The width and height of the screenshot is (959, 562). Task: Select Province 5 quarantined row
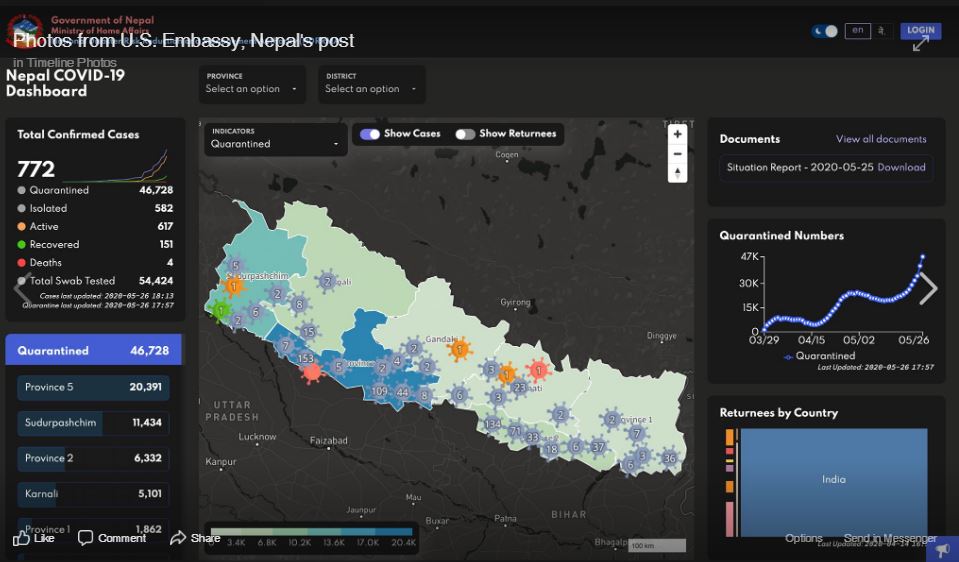[93, 387]
